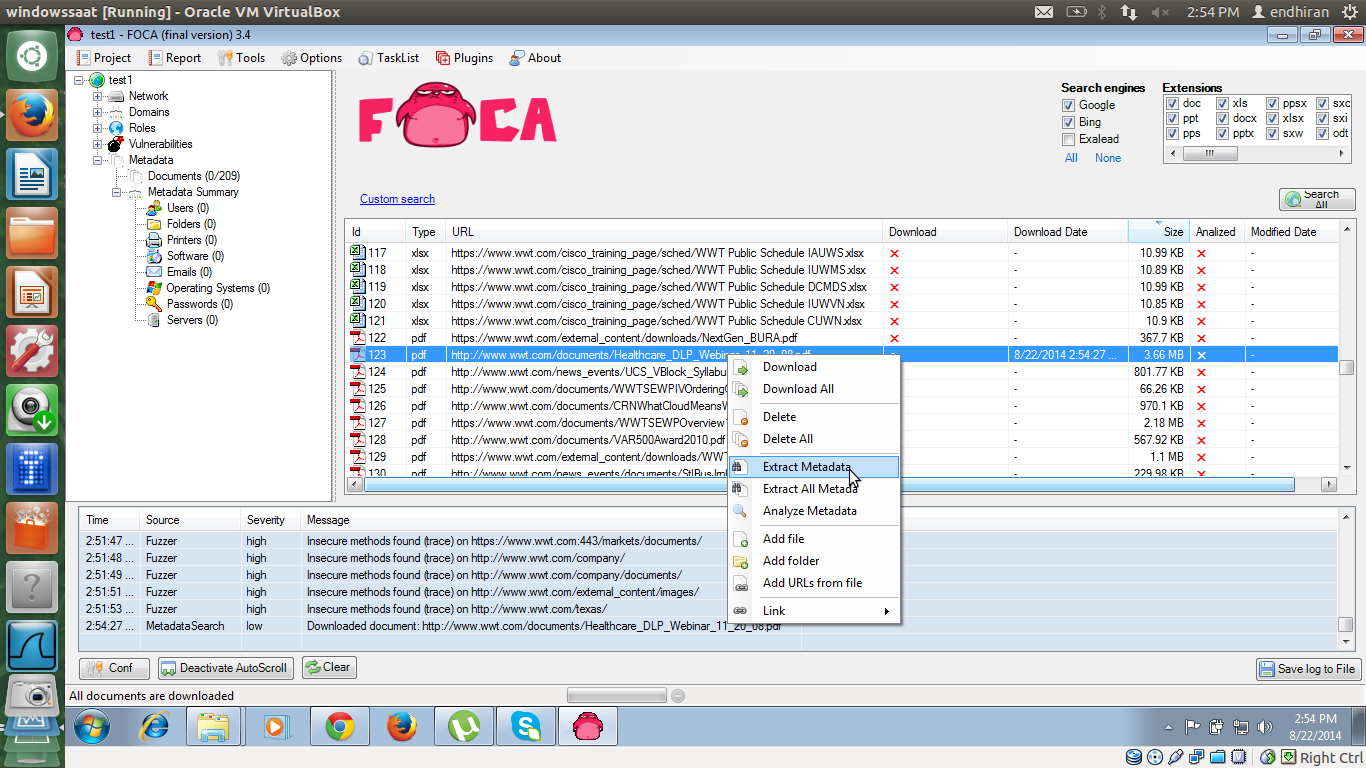Click the document list horizontal scrollbar
Screen dimensions: 1366x768
(x=841, y=485)
